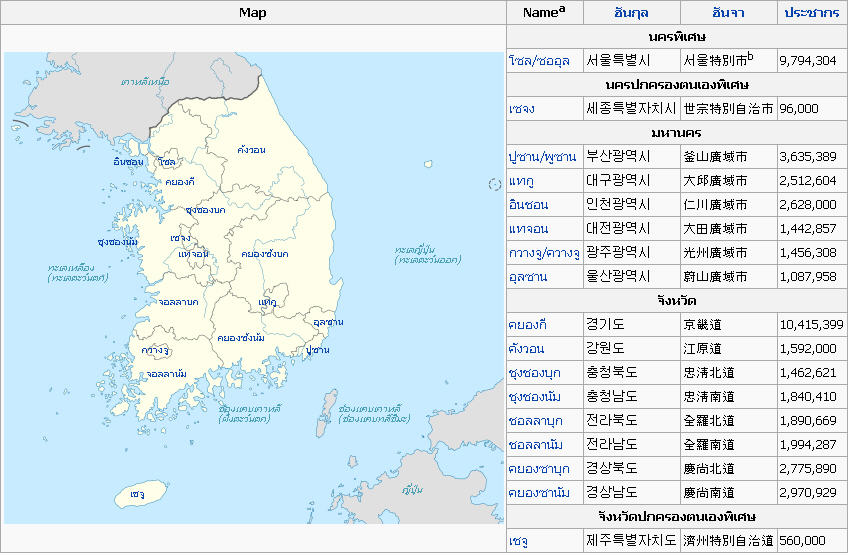Select the hanja cell 世宗特別自治市
Image resolution: width=850 pixels, height=555 pixels.
729,108
